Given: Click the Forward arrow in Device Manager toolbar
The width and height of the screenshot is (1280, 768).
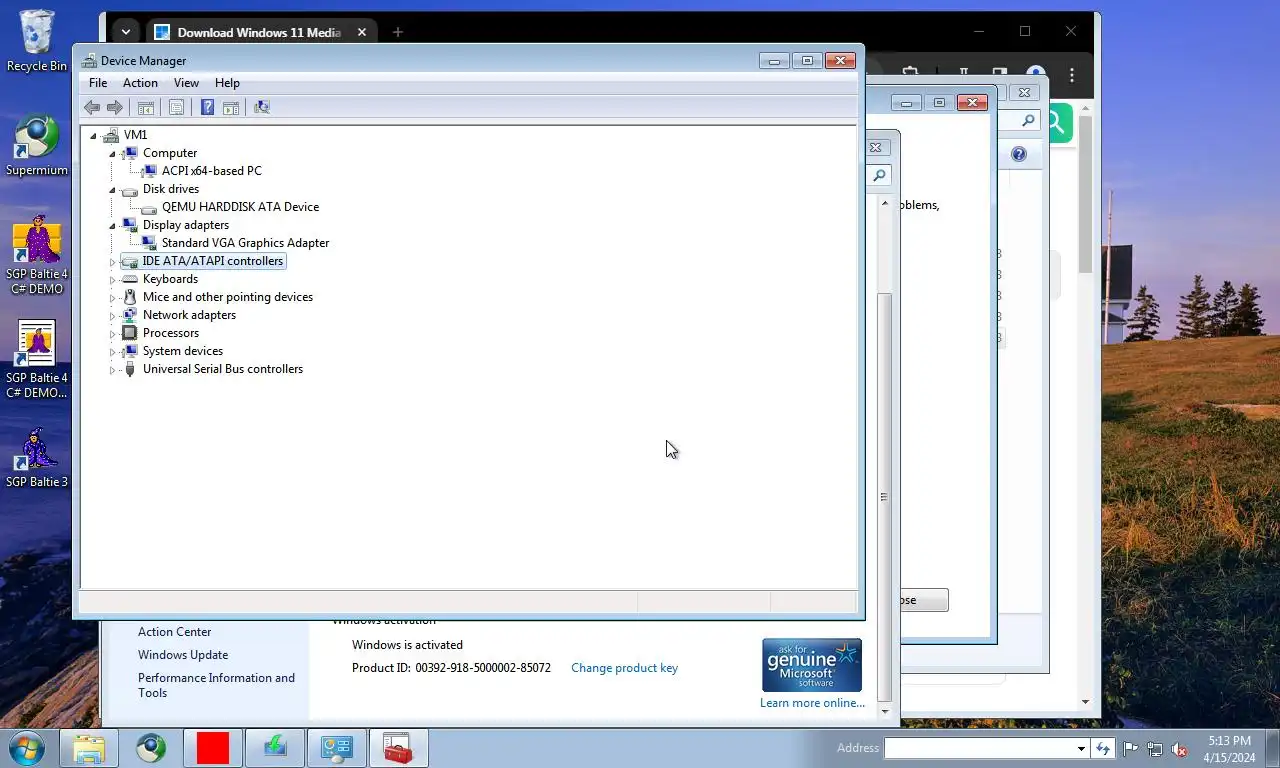Looking at the screenshot, I should pos(115,107).
